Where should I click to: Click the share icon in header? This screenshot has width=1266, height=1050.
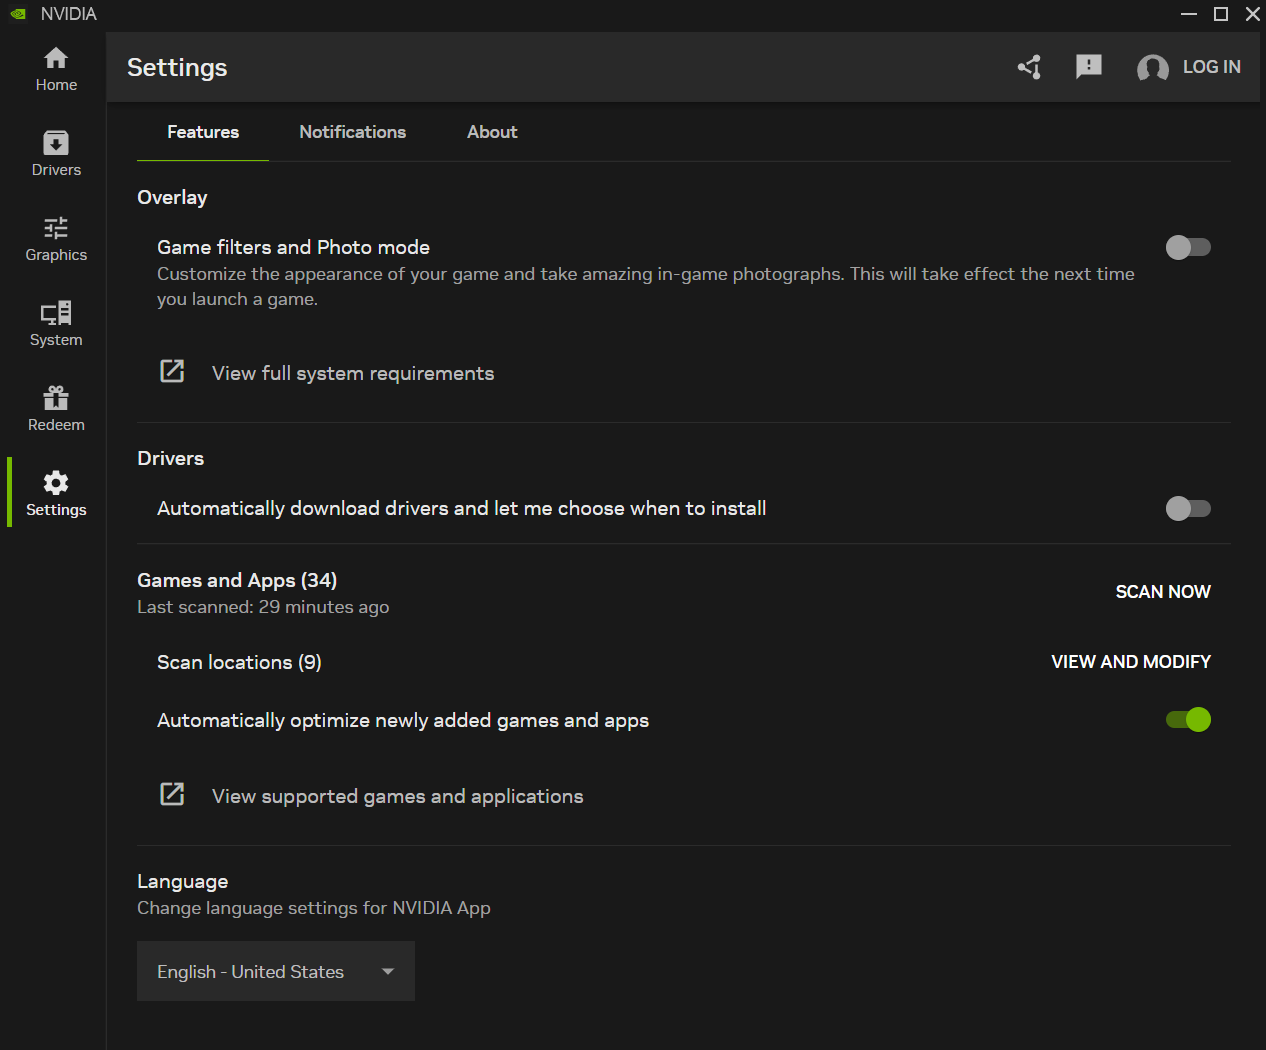coord(1030,67)
